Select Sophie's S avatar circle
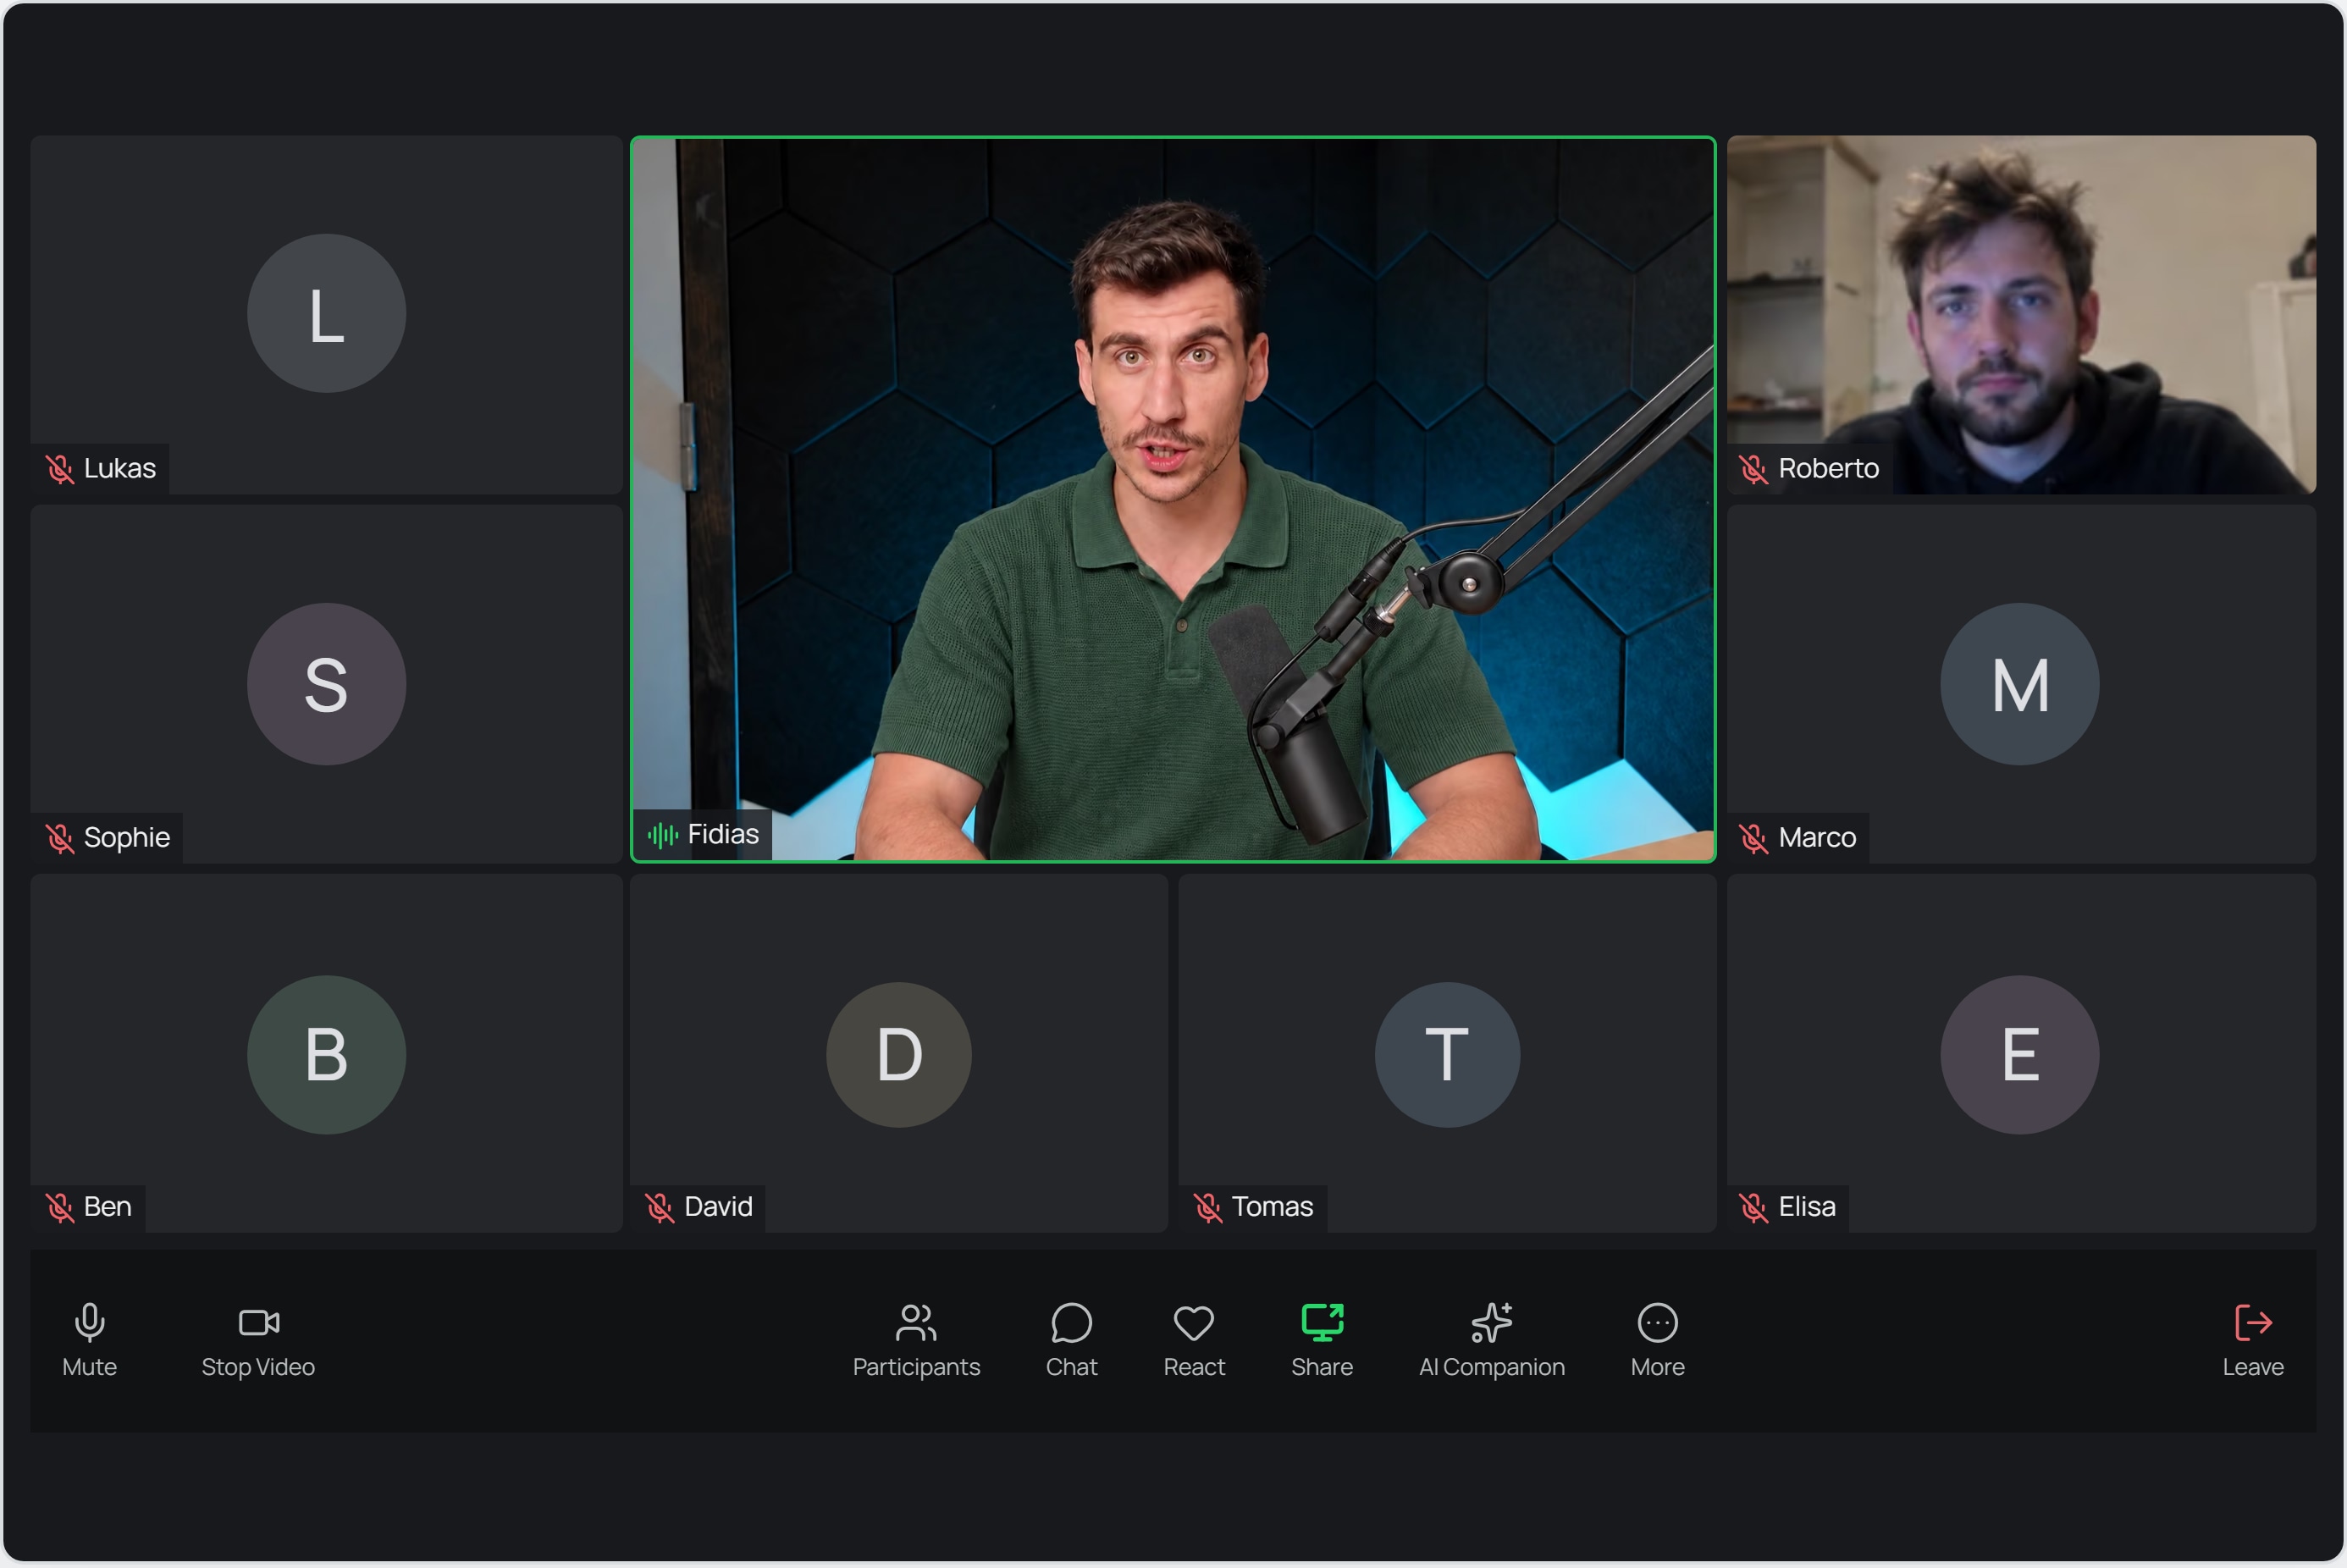Image resolution: width=2347 pixels, height=1568 pixels. coord(326,684)
